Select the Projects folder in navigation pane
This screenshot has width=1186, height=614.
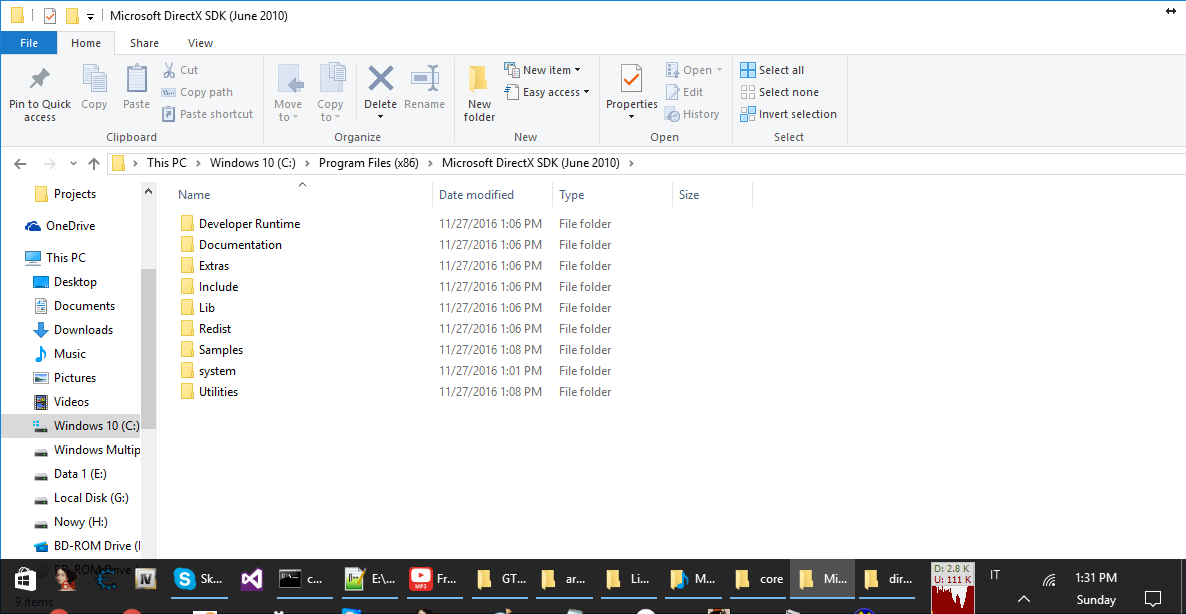tap(75, 194)
